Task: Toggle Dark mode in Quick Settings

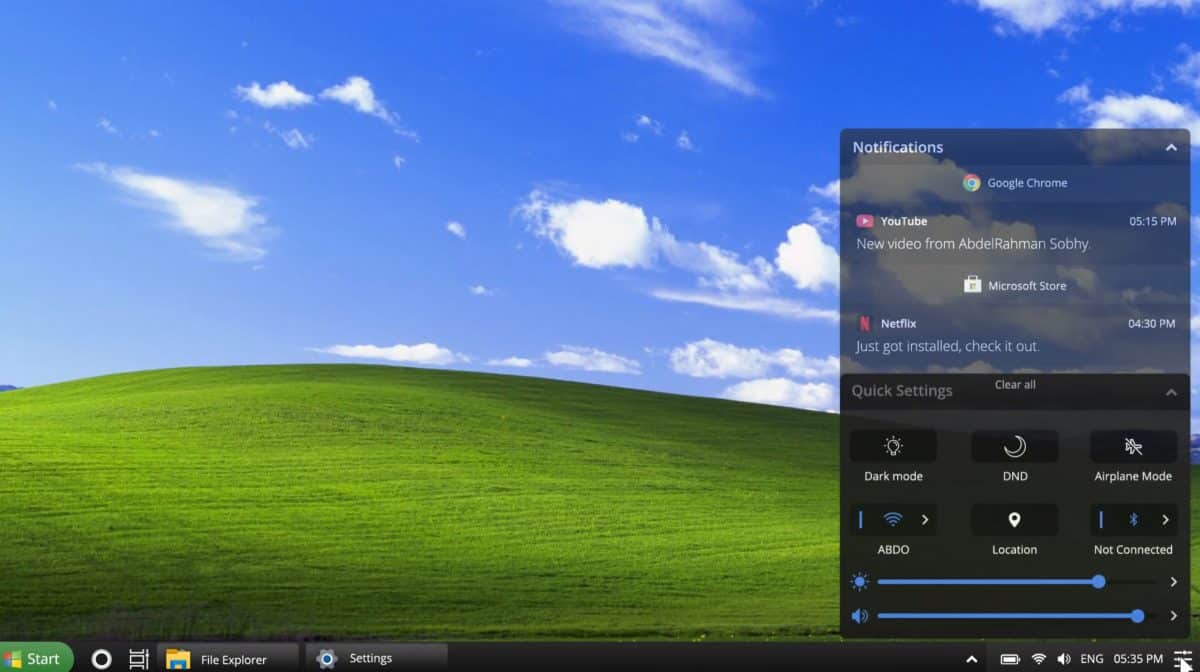Action: pos(893,446)
